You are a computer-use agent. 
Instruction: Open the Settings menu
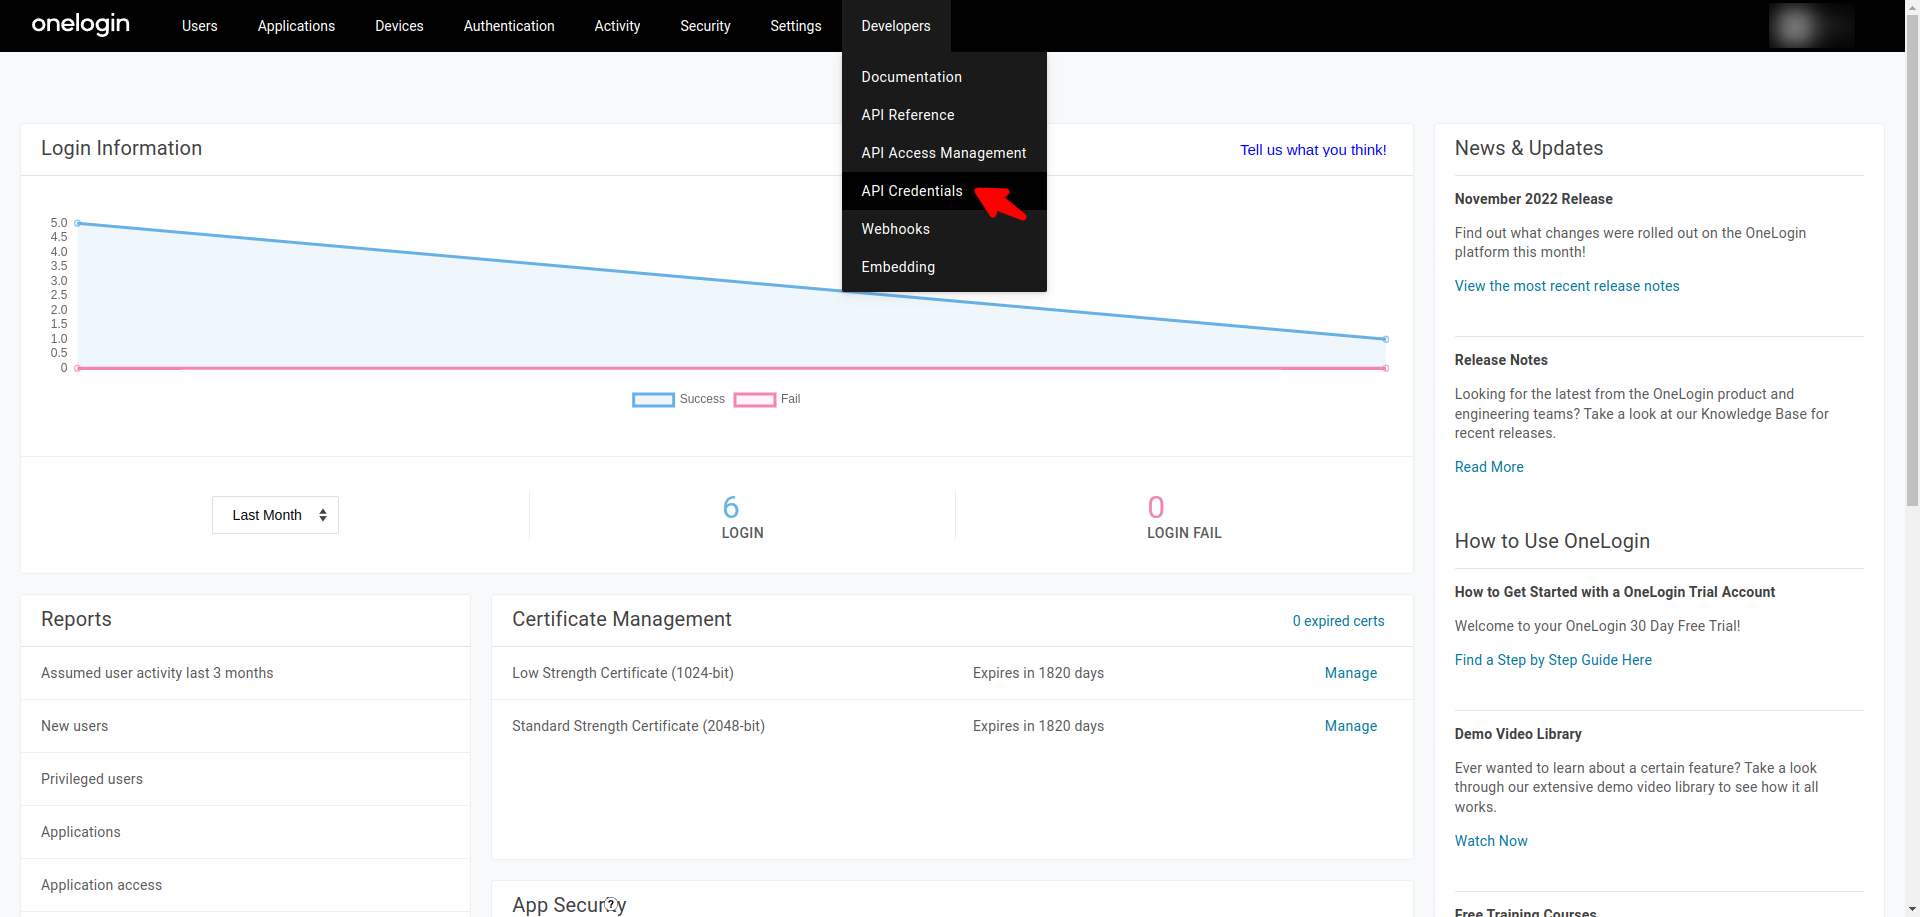pyautogui.click(x=796, y=26)
